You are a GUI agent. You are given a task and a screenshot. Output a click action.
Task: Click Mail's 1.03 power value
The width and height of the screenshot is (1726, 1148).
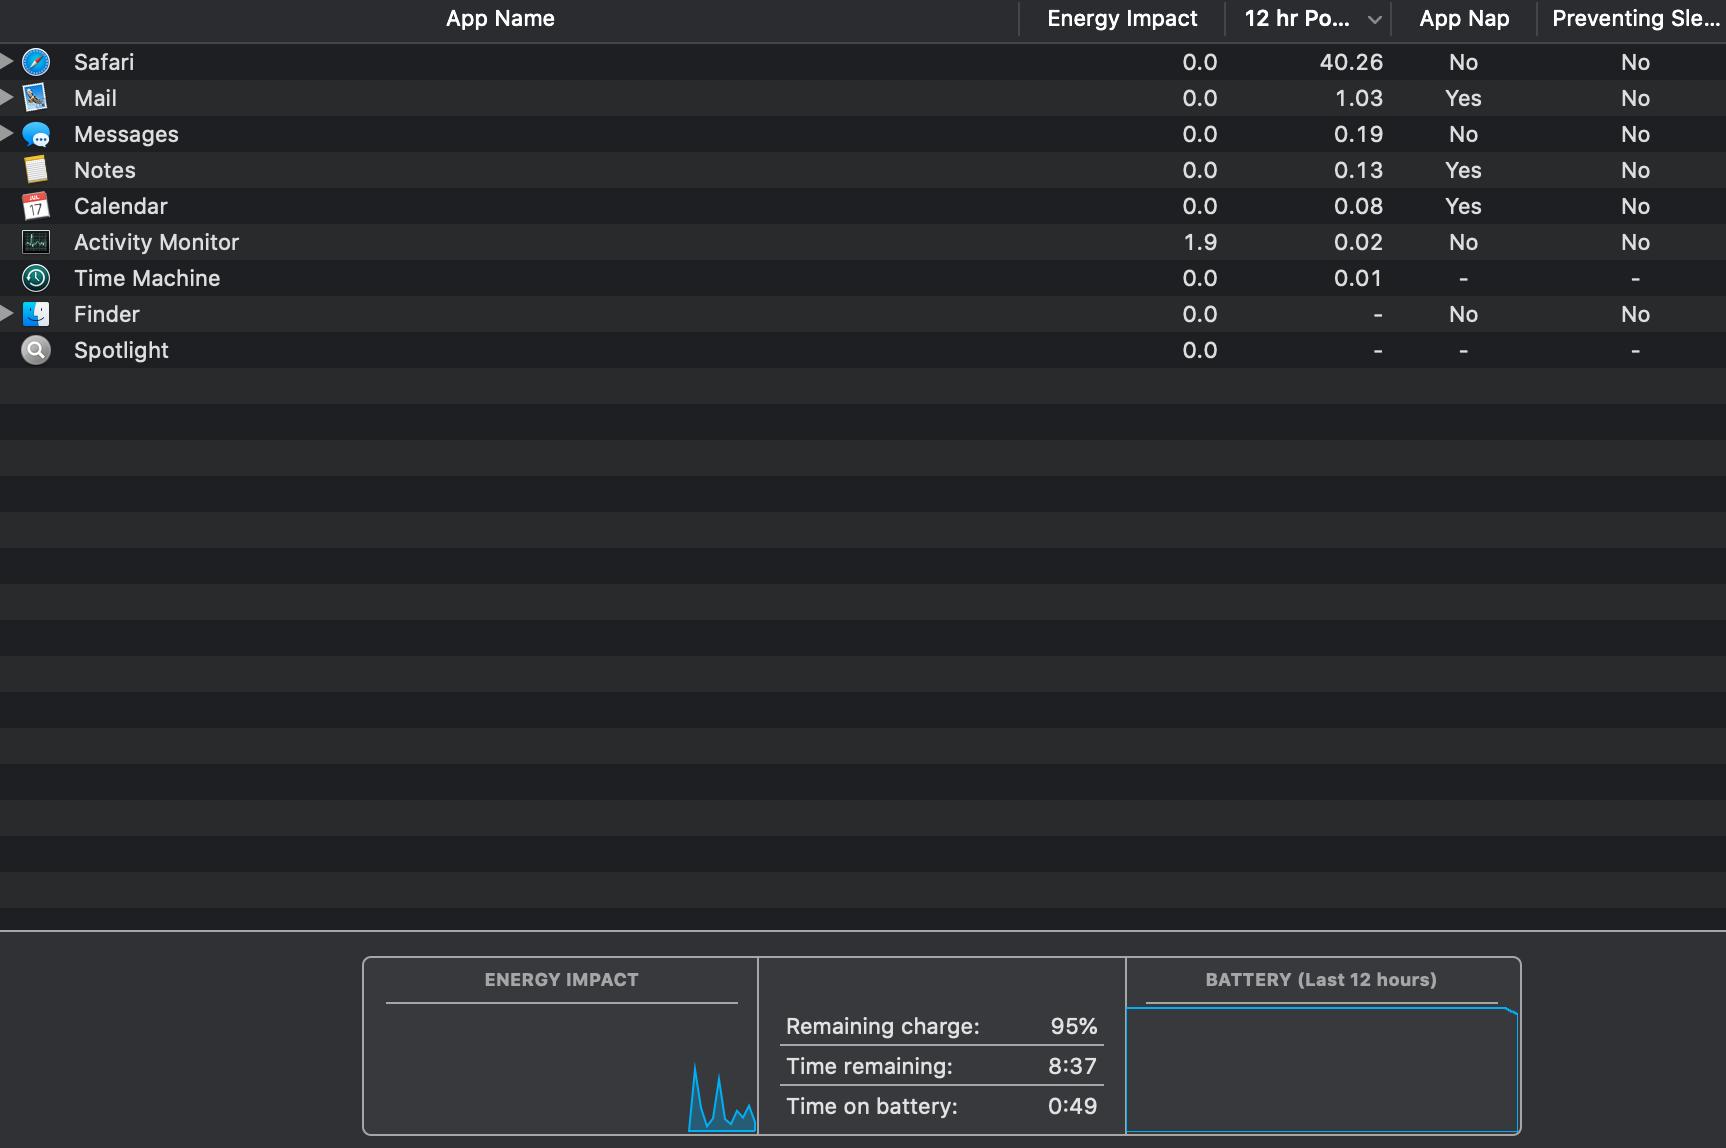[1359, 98]
